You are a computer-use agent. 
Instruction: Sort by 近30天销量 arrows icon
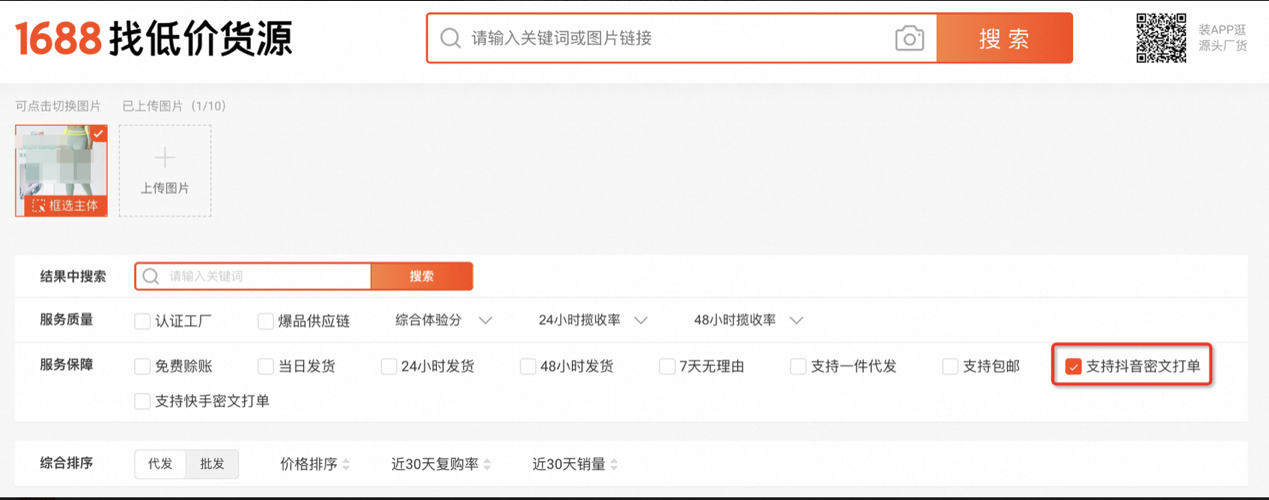(614, 464)
